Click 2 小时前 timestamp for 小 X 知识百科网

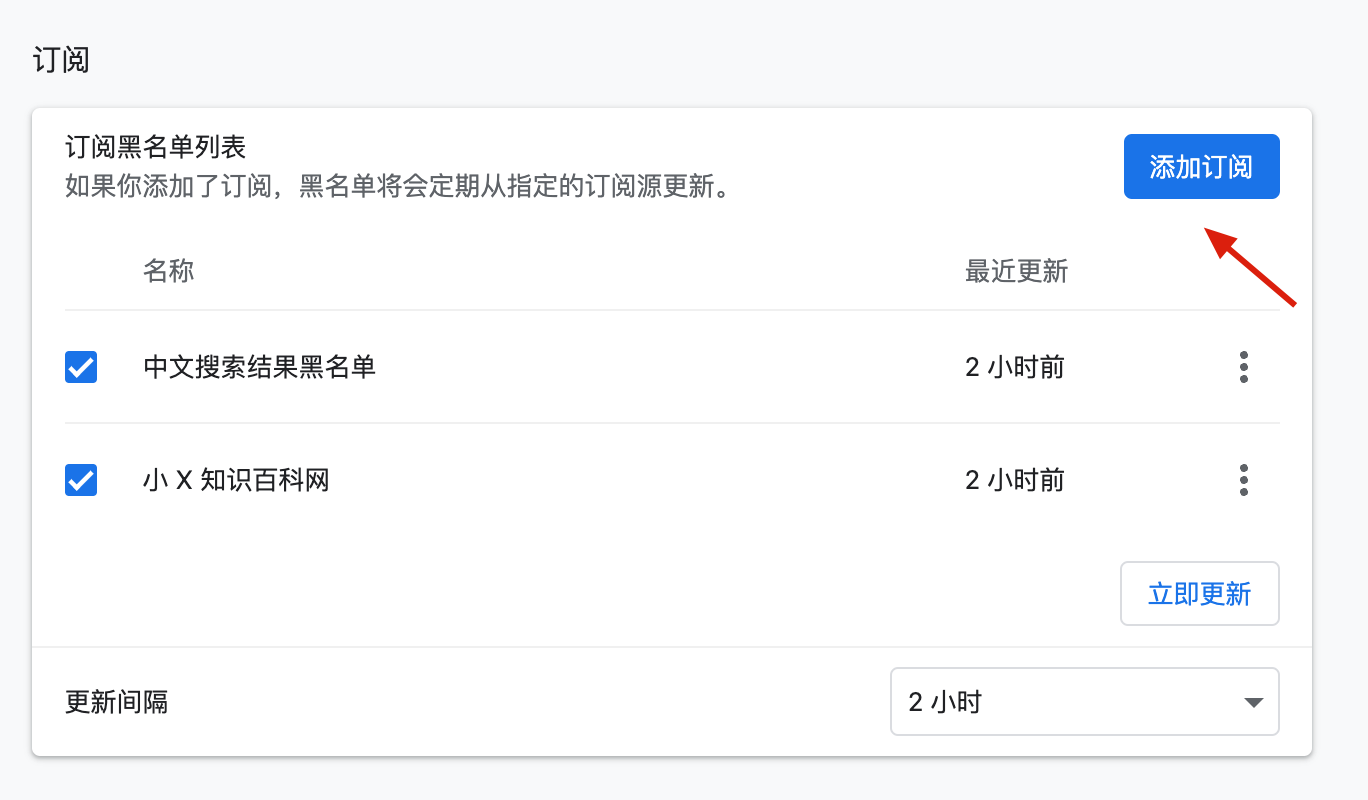pyautogui.click(x=1014, y=481)
